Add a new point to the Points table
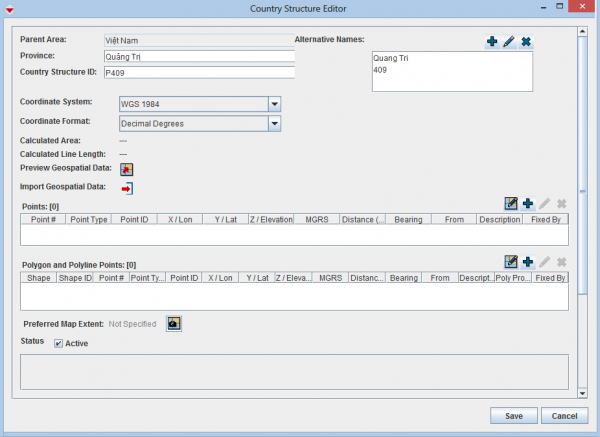Image resolution: width=600 pixels, height=437 pixels. (x=528, y=204)
